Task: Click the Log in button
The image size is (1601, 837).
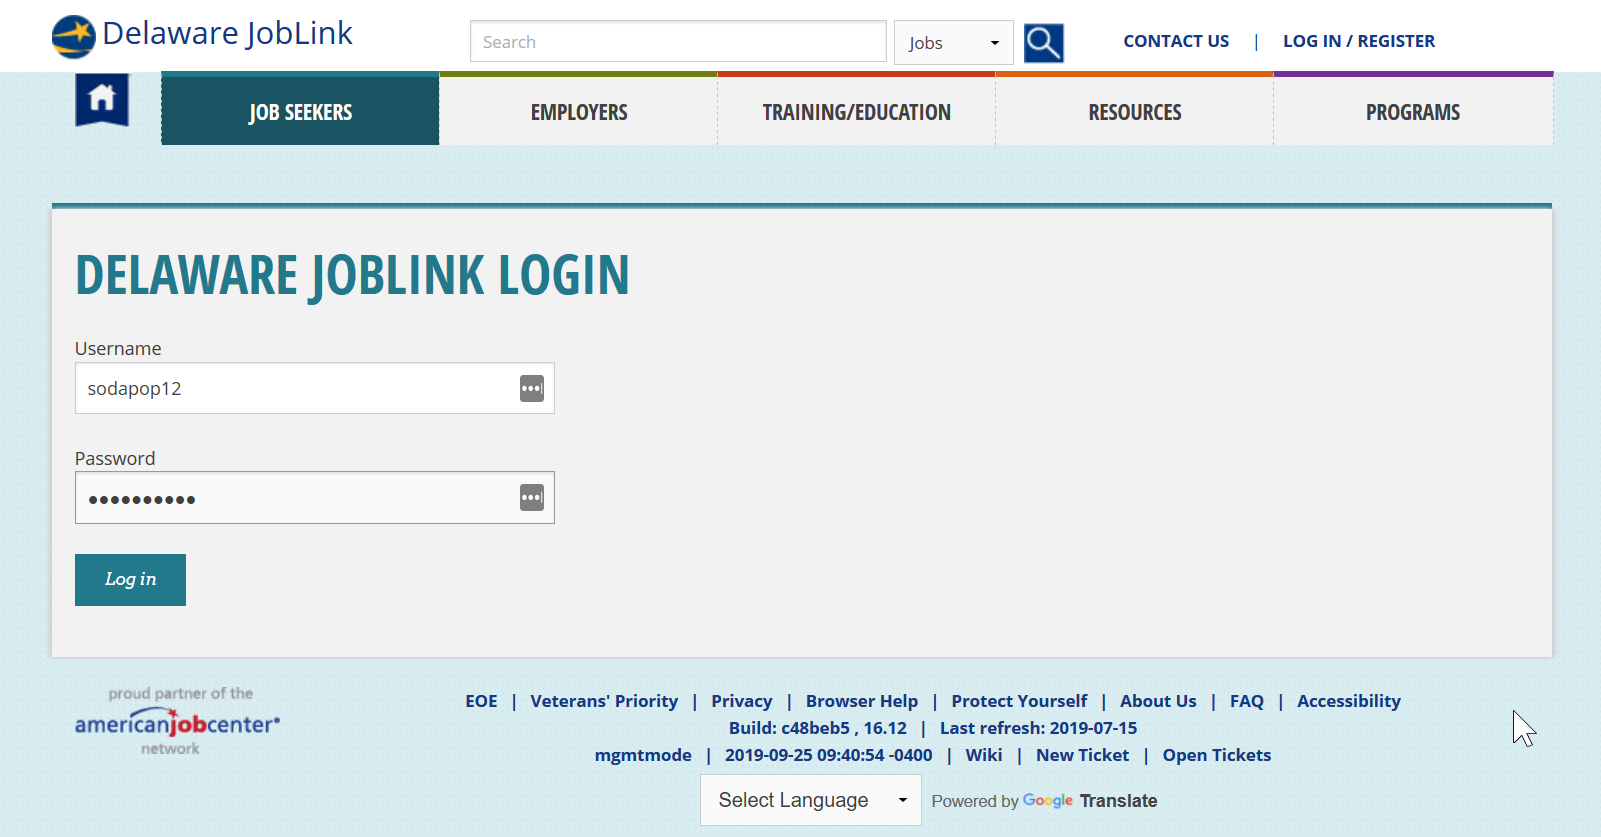Action: tap(130, 580)
